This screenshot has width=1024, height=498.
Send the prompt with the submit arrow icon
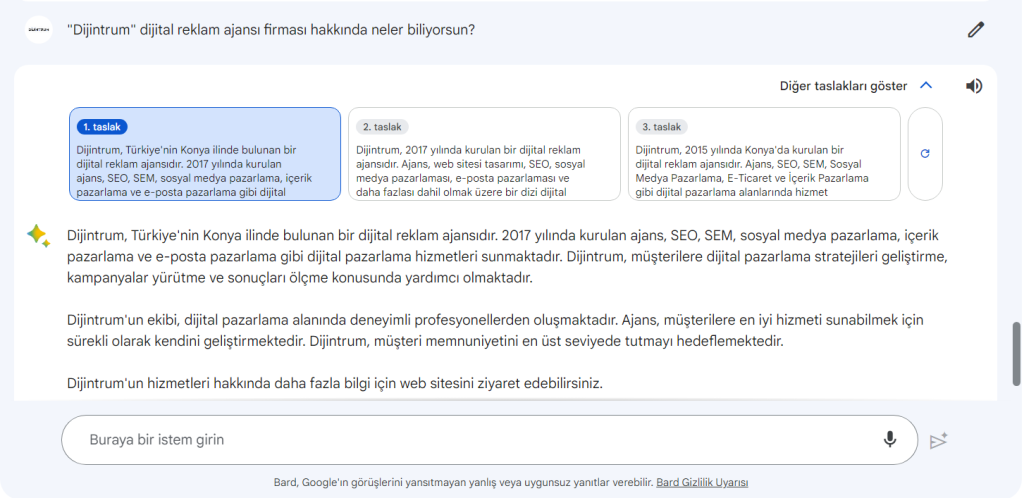938,441
